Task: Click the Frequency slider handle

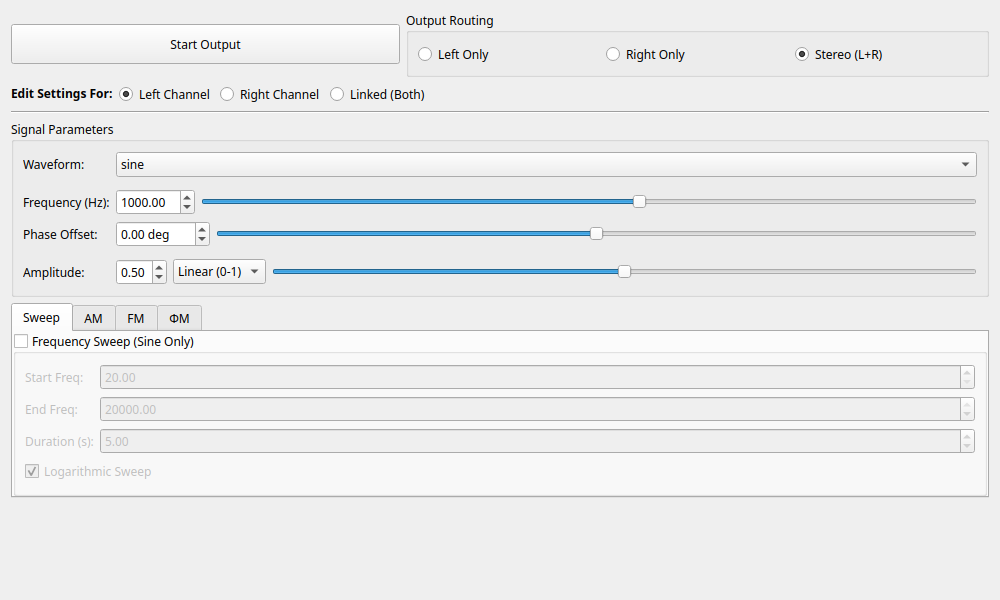Action: pyautogui.click(x=640, y=202)
